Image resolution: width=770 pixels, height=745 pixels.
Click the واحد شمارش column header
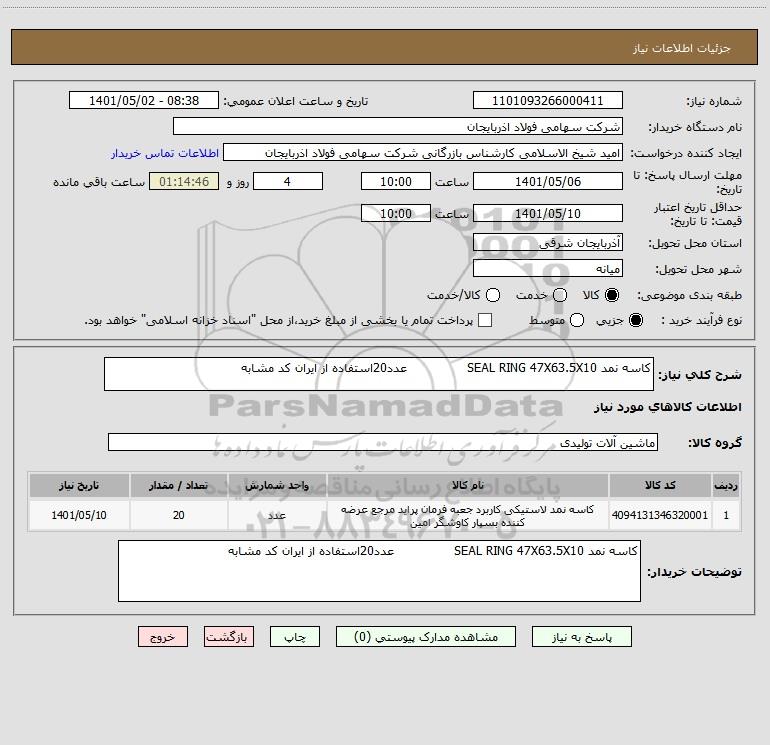(x=277, y=485)
